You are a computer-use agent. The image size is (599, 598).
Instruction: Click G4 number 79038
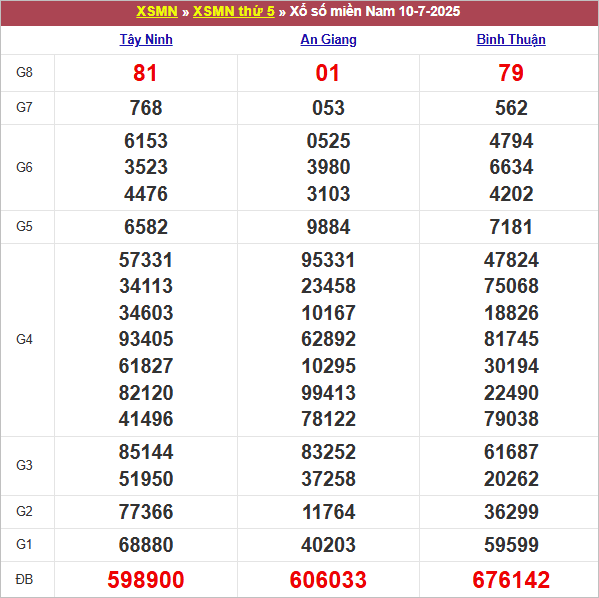tap(511, 419)
